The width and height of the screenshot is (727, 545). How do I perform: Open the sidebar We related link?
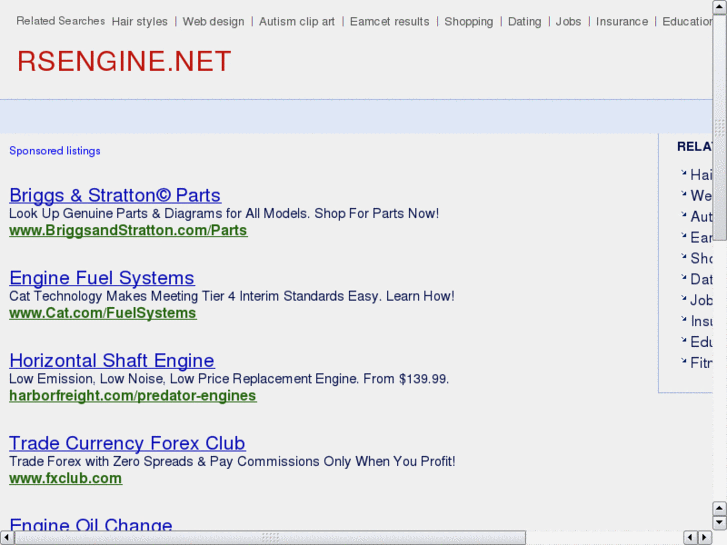click(701, 196)
